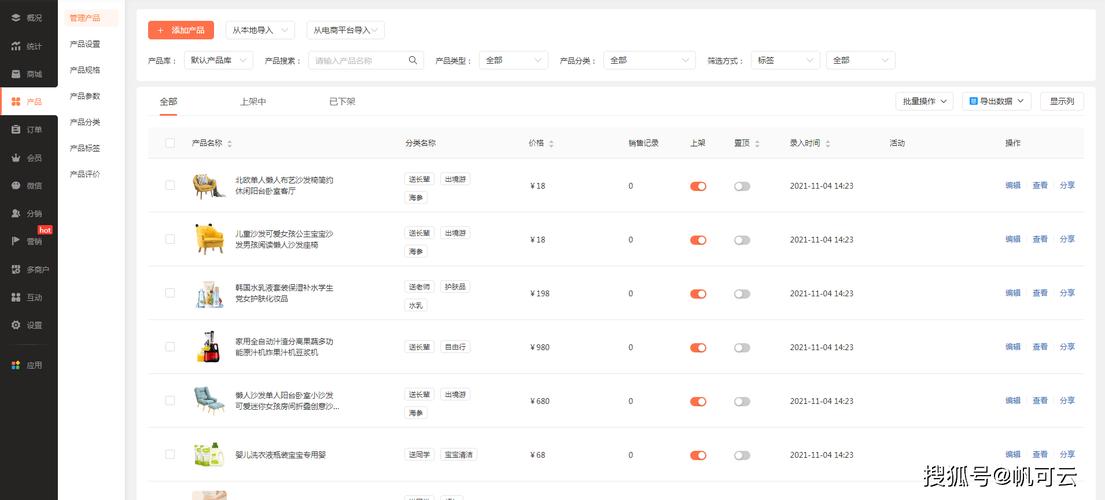This screenshot has width=1105, height=500.
Task: Open 产品参数 in the submenu
Action: (x=85, y=96)
